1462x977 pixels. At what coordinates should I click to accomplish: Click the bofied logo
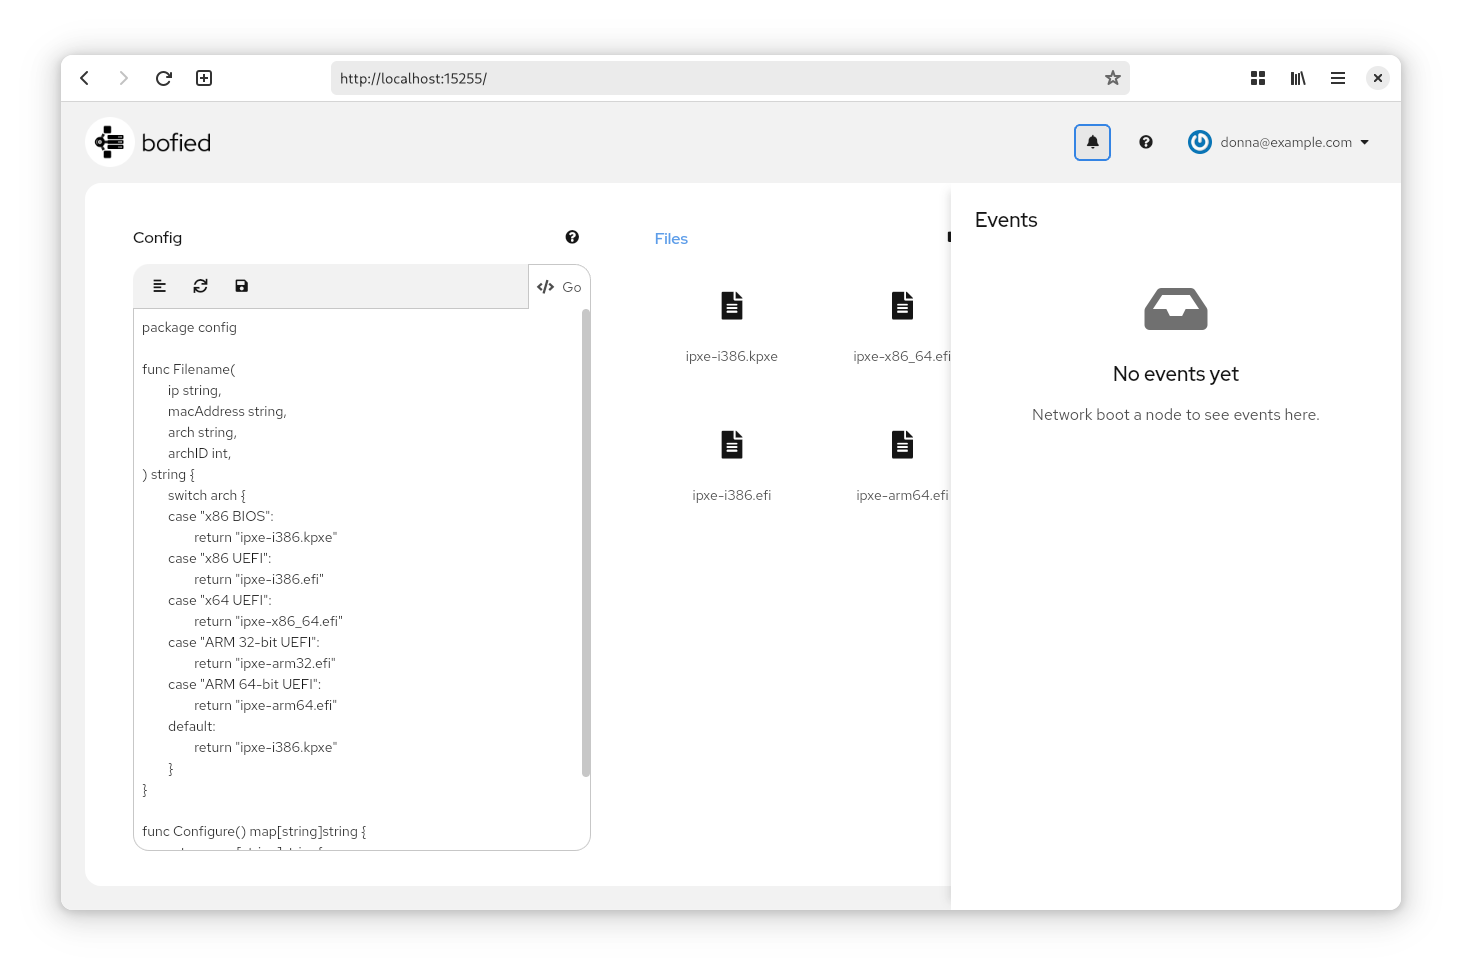click(x=149, y=143)
